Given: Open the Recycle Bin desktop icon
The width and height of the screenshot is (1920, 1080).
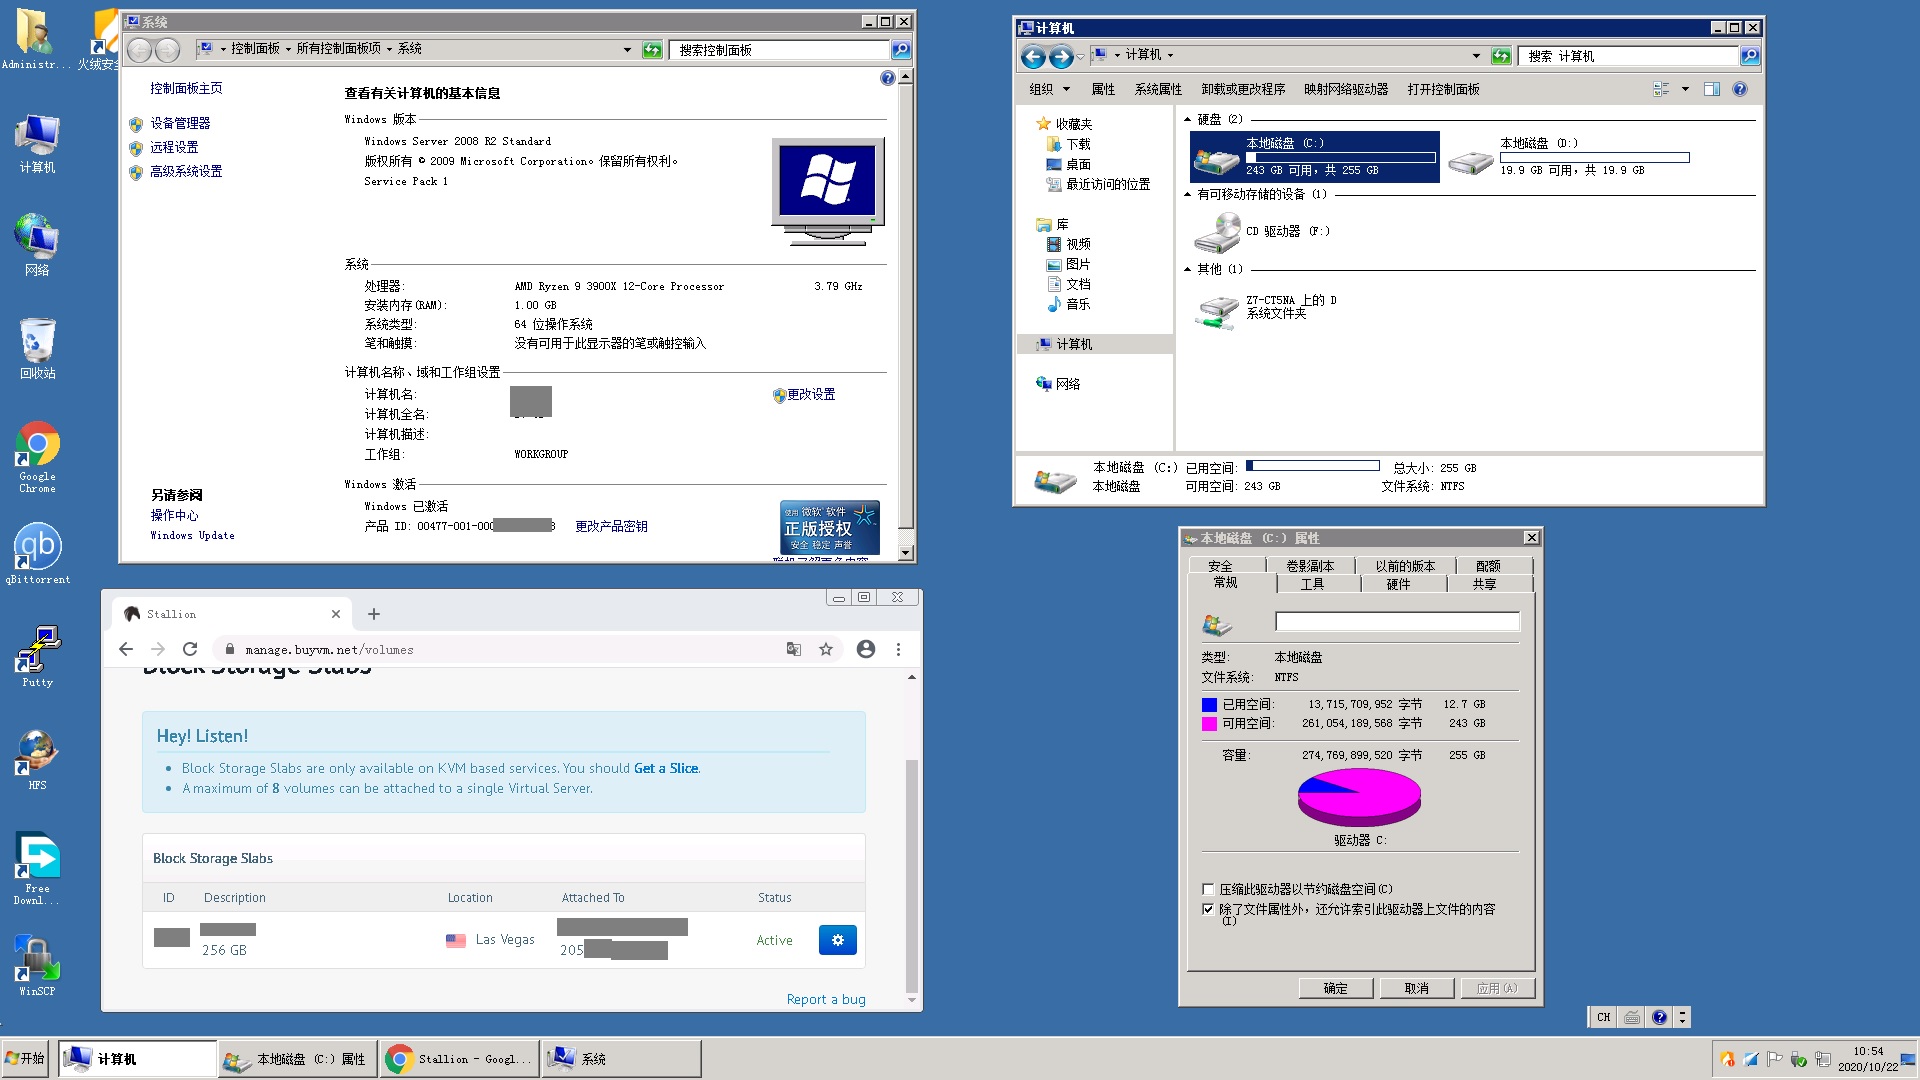Looking at the screenshot, I should point(37,348).
